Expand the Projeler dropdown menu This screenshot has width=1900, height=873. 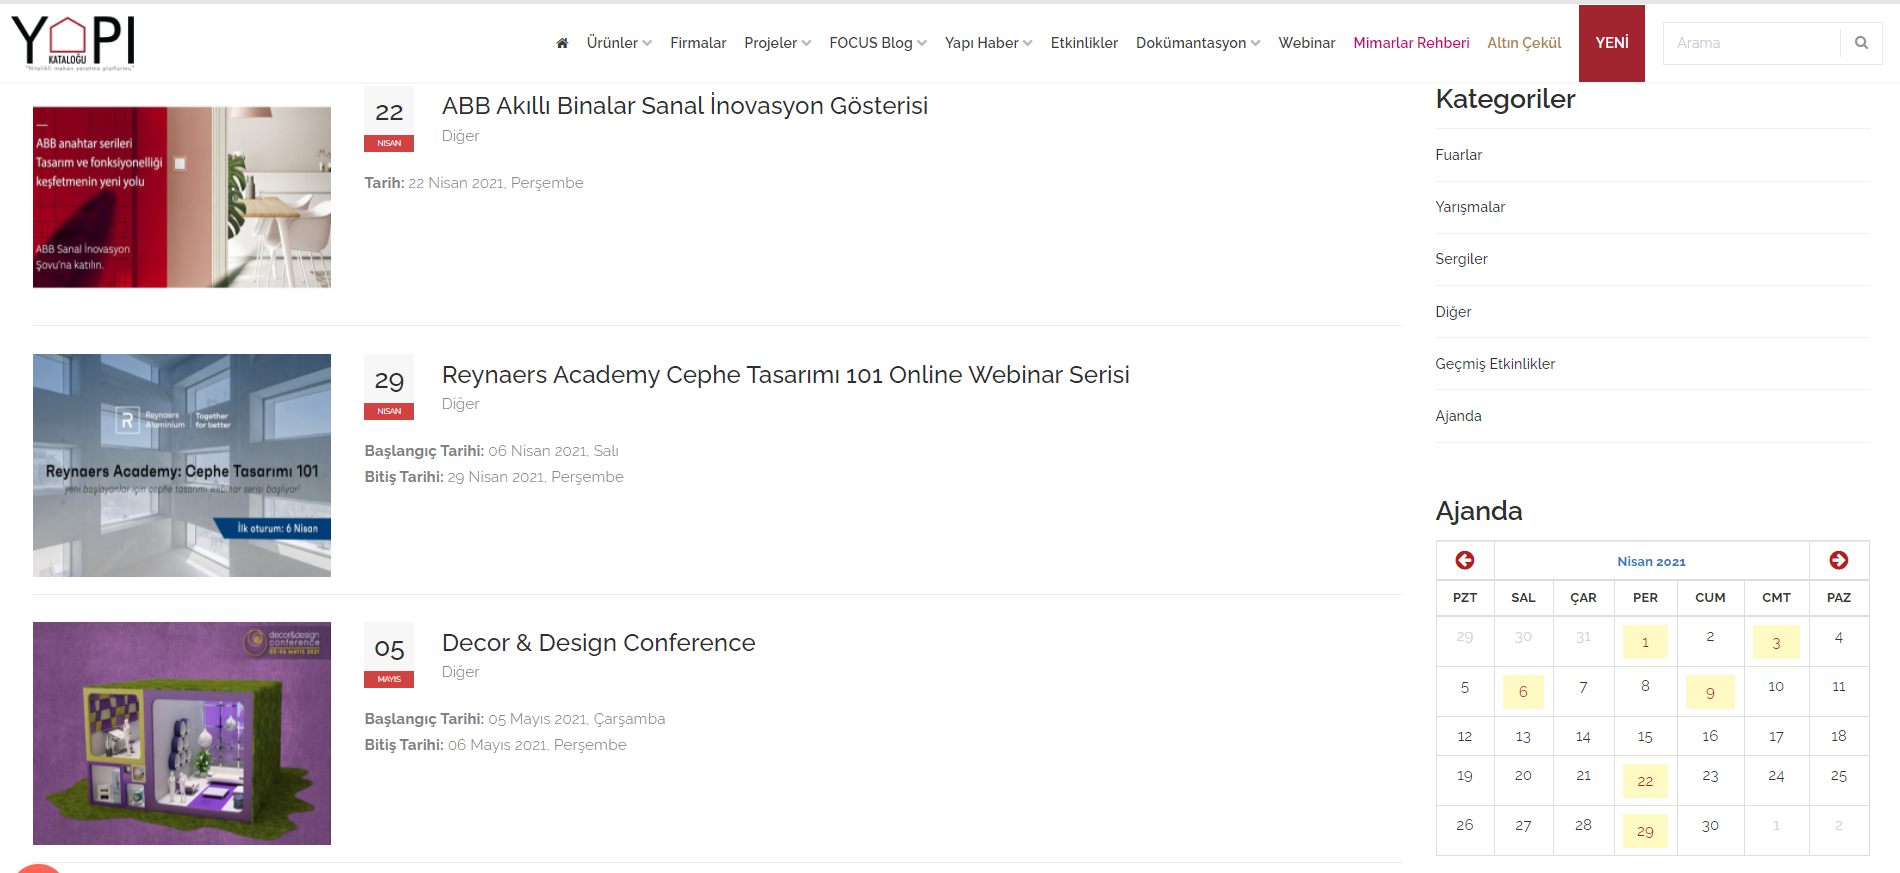coord(777,43)
